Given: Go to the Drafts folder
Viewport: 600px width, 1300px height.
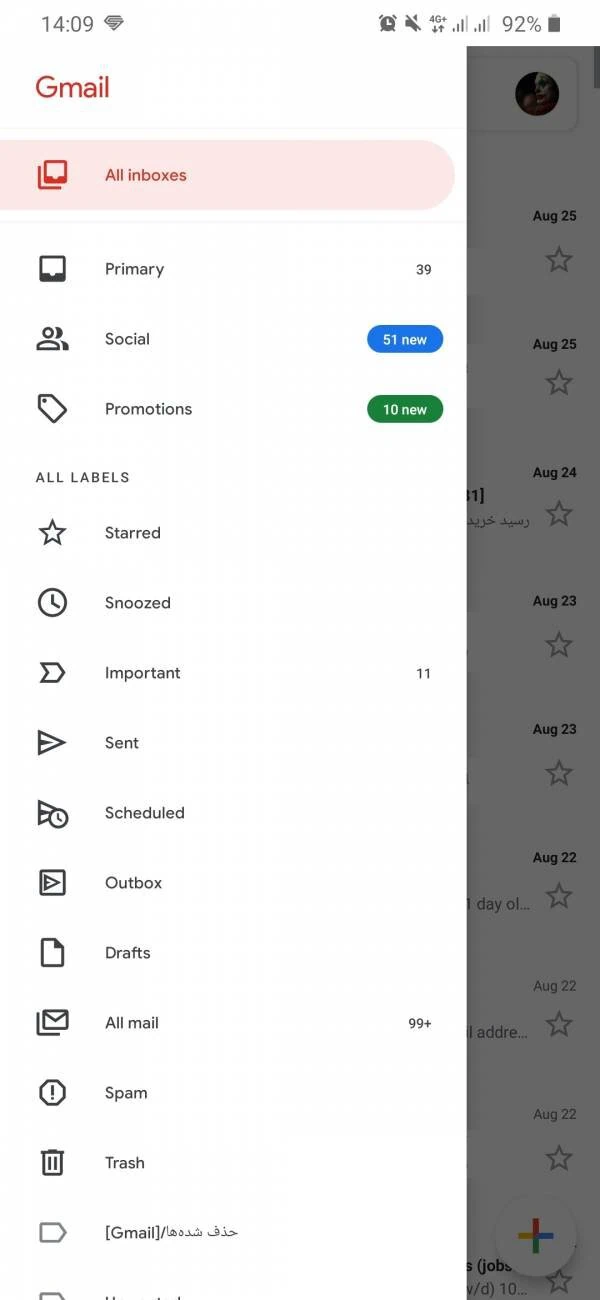Looking at the screenshot, I should 128,953.
